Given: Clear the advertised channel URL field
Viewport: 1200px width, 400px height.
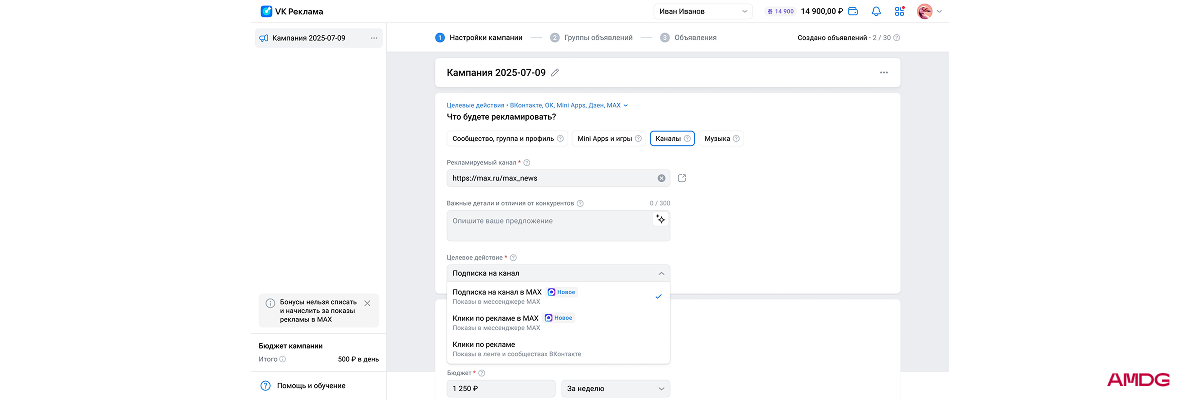Looking at the screenshot, I should pos(661,178).
